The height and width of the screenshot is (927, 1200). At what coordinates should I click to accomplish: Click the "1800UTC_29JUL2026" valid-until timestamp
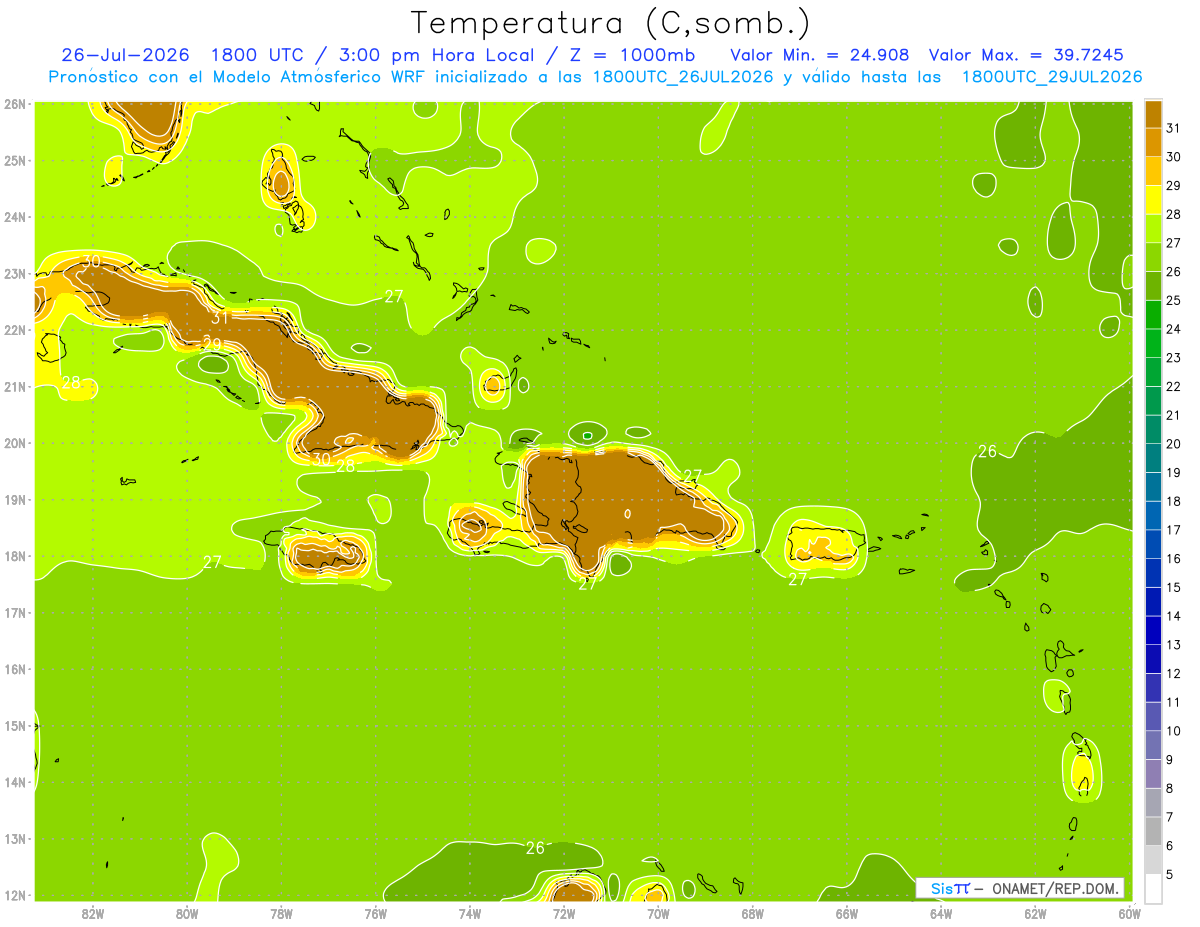pos(1052,76)
